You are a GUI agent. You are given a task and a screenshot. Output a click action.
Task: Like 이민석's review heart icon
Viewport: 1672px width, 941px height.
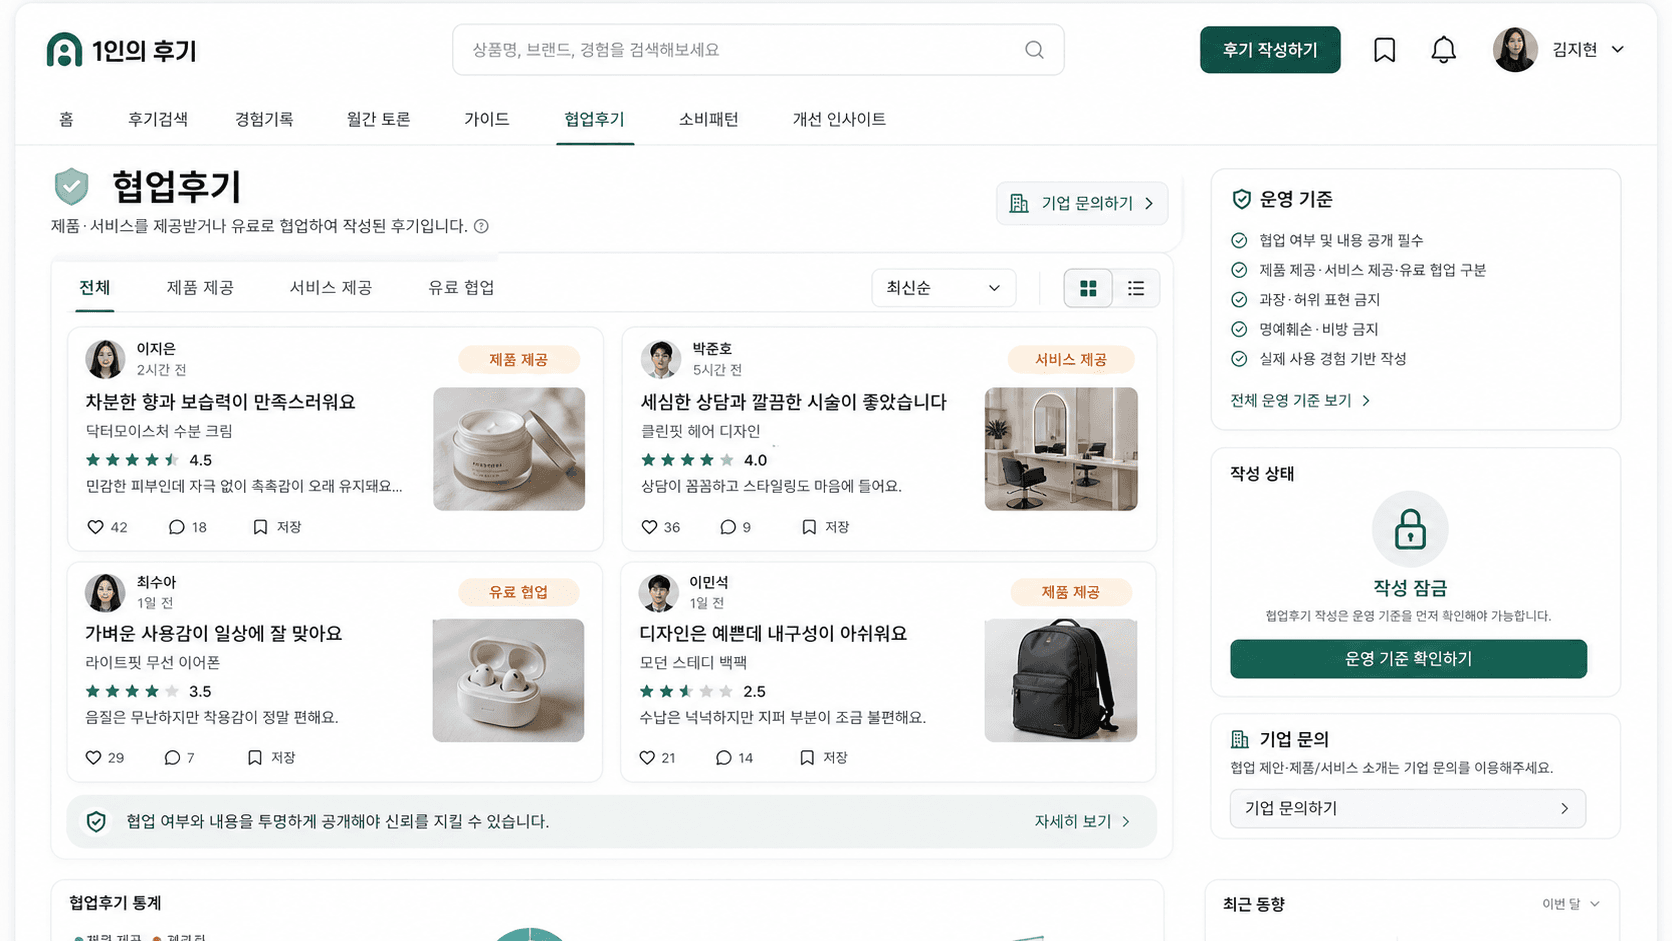point(647,758)
